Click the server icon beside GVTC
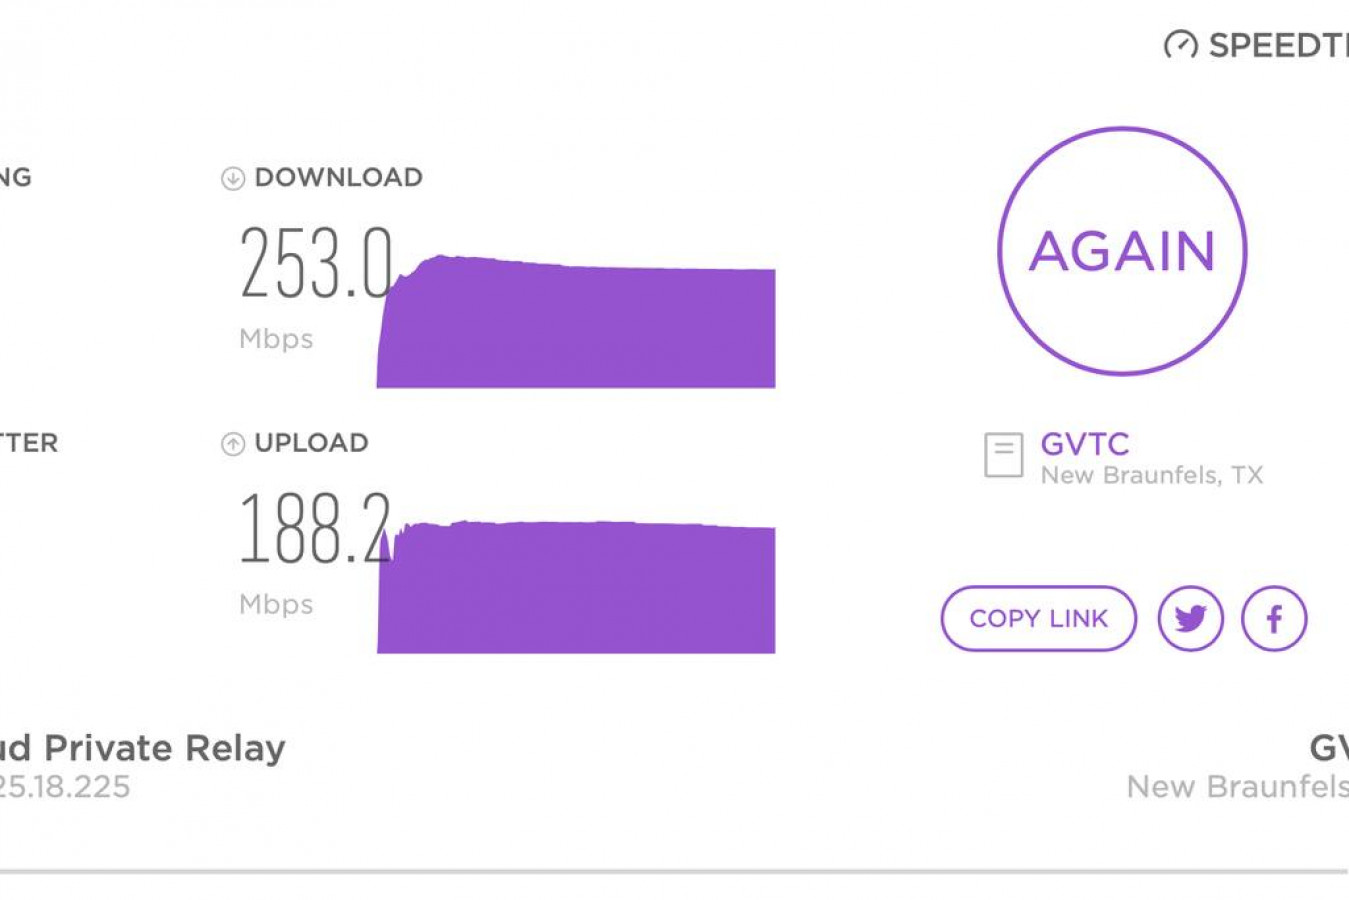The height and width of the screenshot is (900, 1349). tap(1003, 455)
